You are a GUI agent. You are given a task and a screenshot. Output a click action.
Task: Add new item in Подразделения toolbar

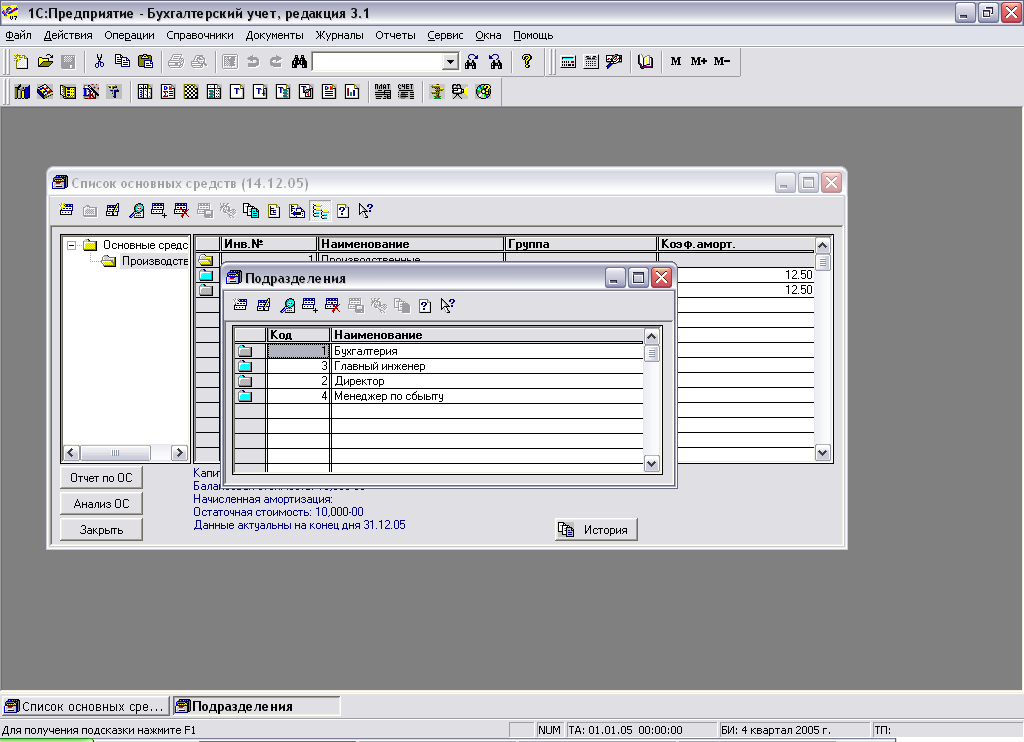(240, 305)
